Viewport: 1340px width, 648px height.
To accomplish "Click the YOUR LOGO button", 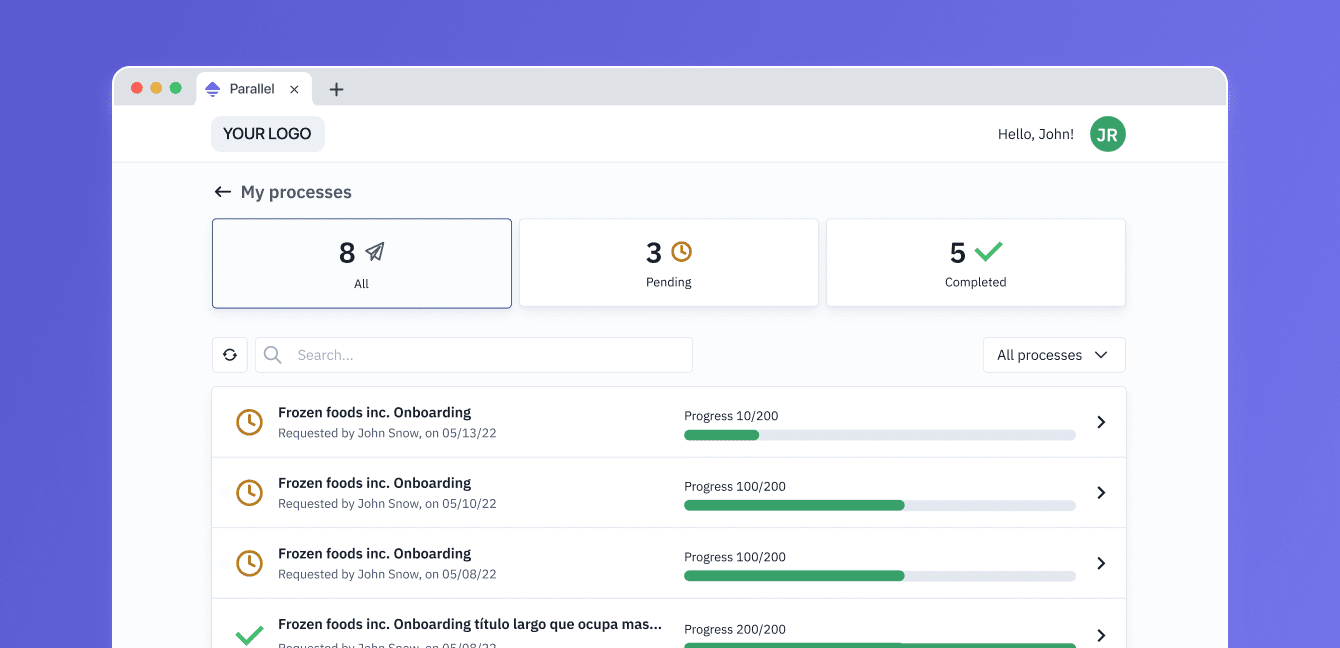I will click(x=268, y=134).
